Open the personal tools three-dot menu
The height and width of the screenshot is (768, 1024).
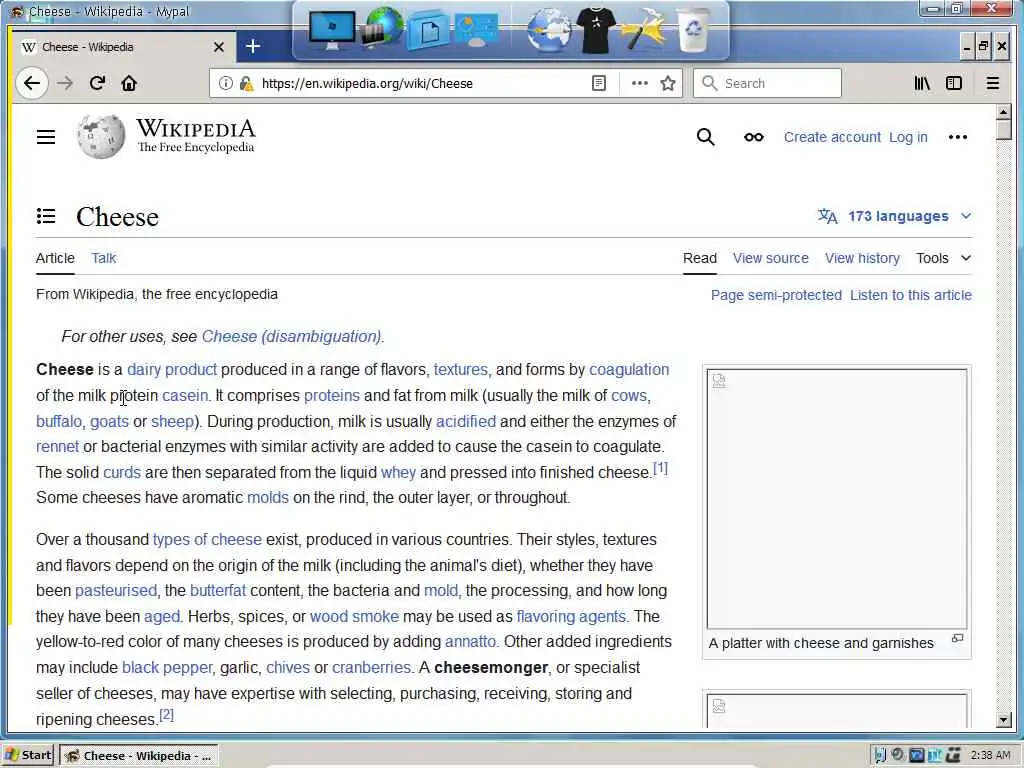(957, 137)
